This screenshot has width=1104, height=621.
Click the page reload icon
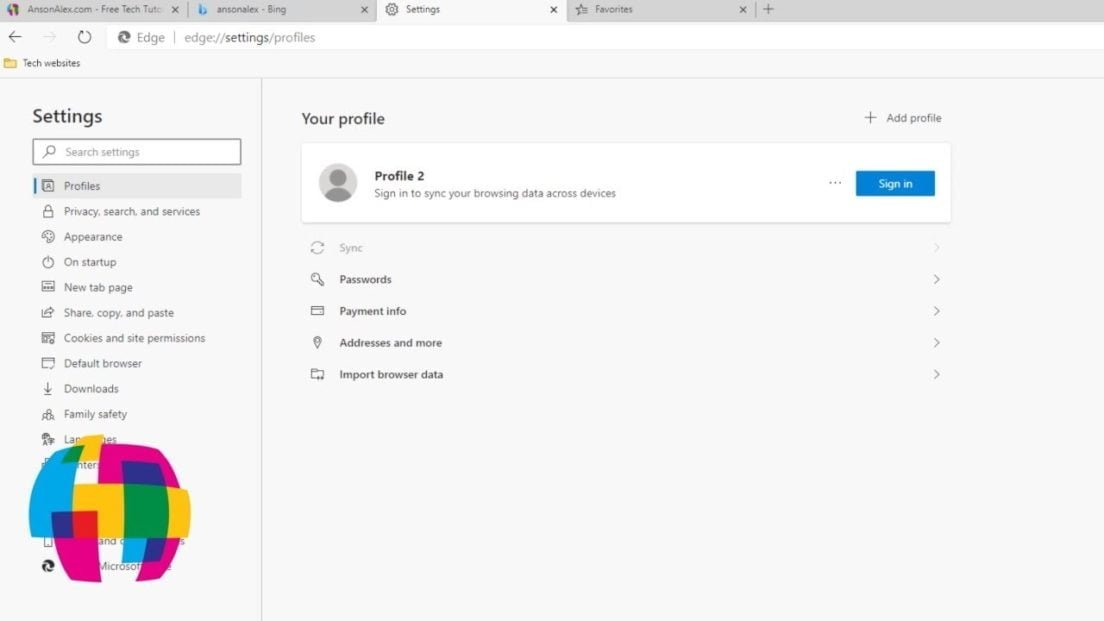(84, 36)
